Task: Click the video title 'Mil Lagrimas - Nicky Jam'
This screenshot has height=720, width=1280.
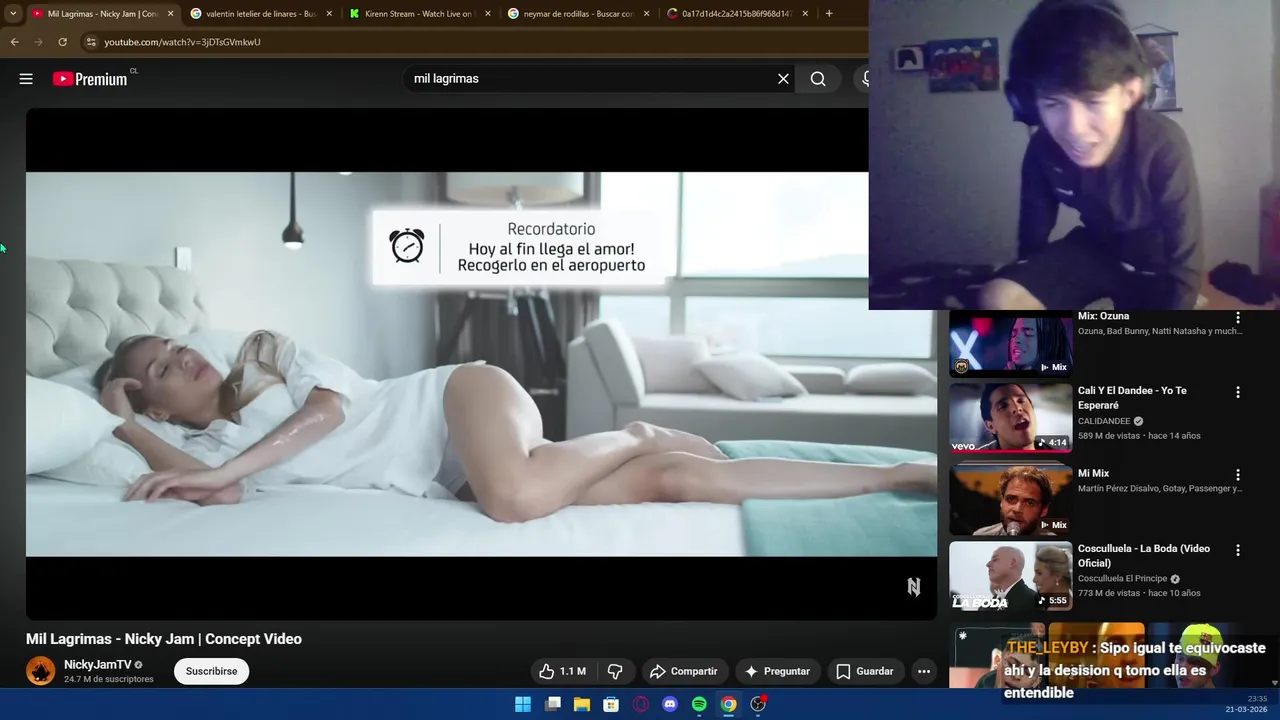Action: click(x=164, y=639)
